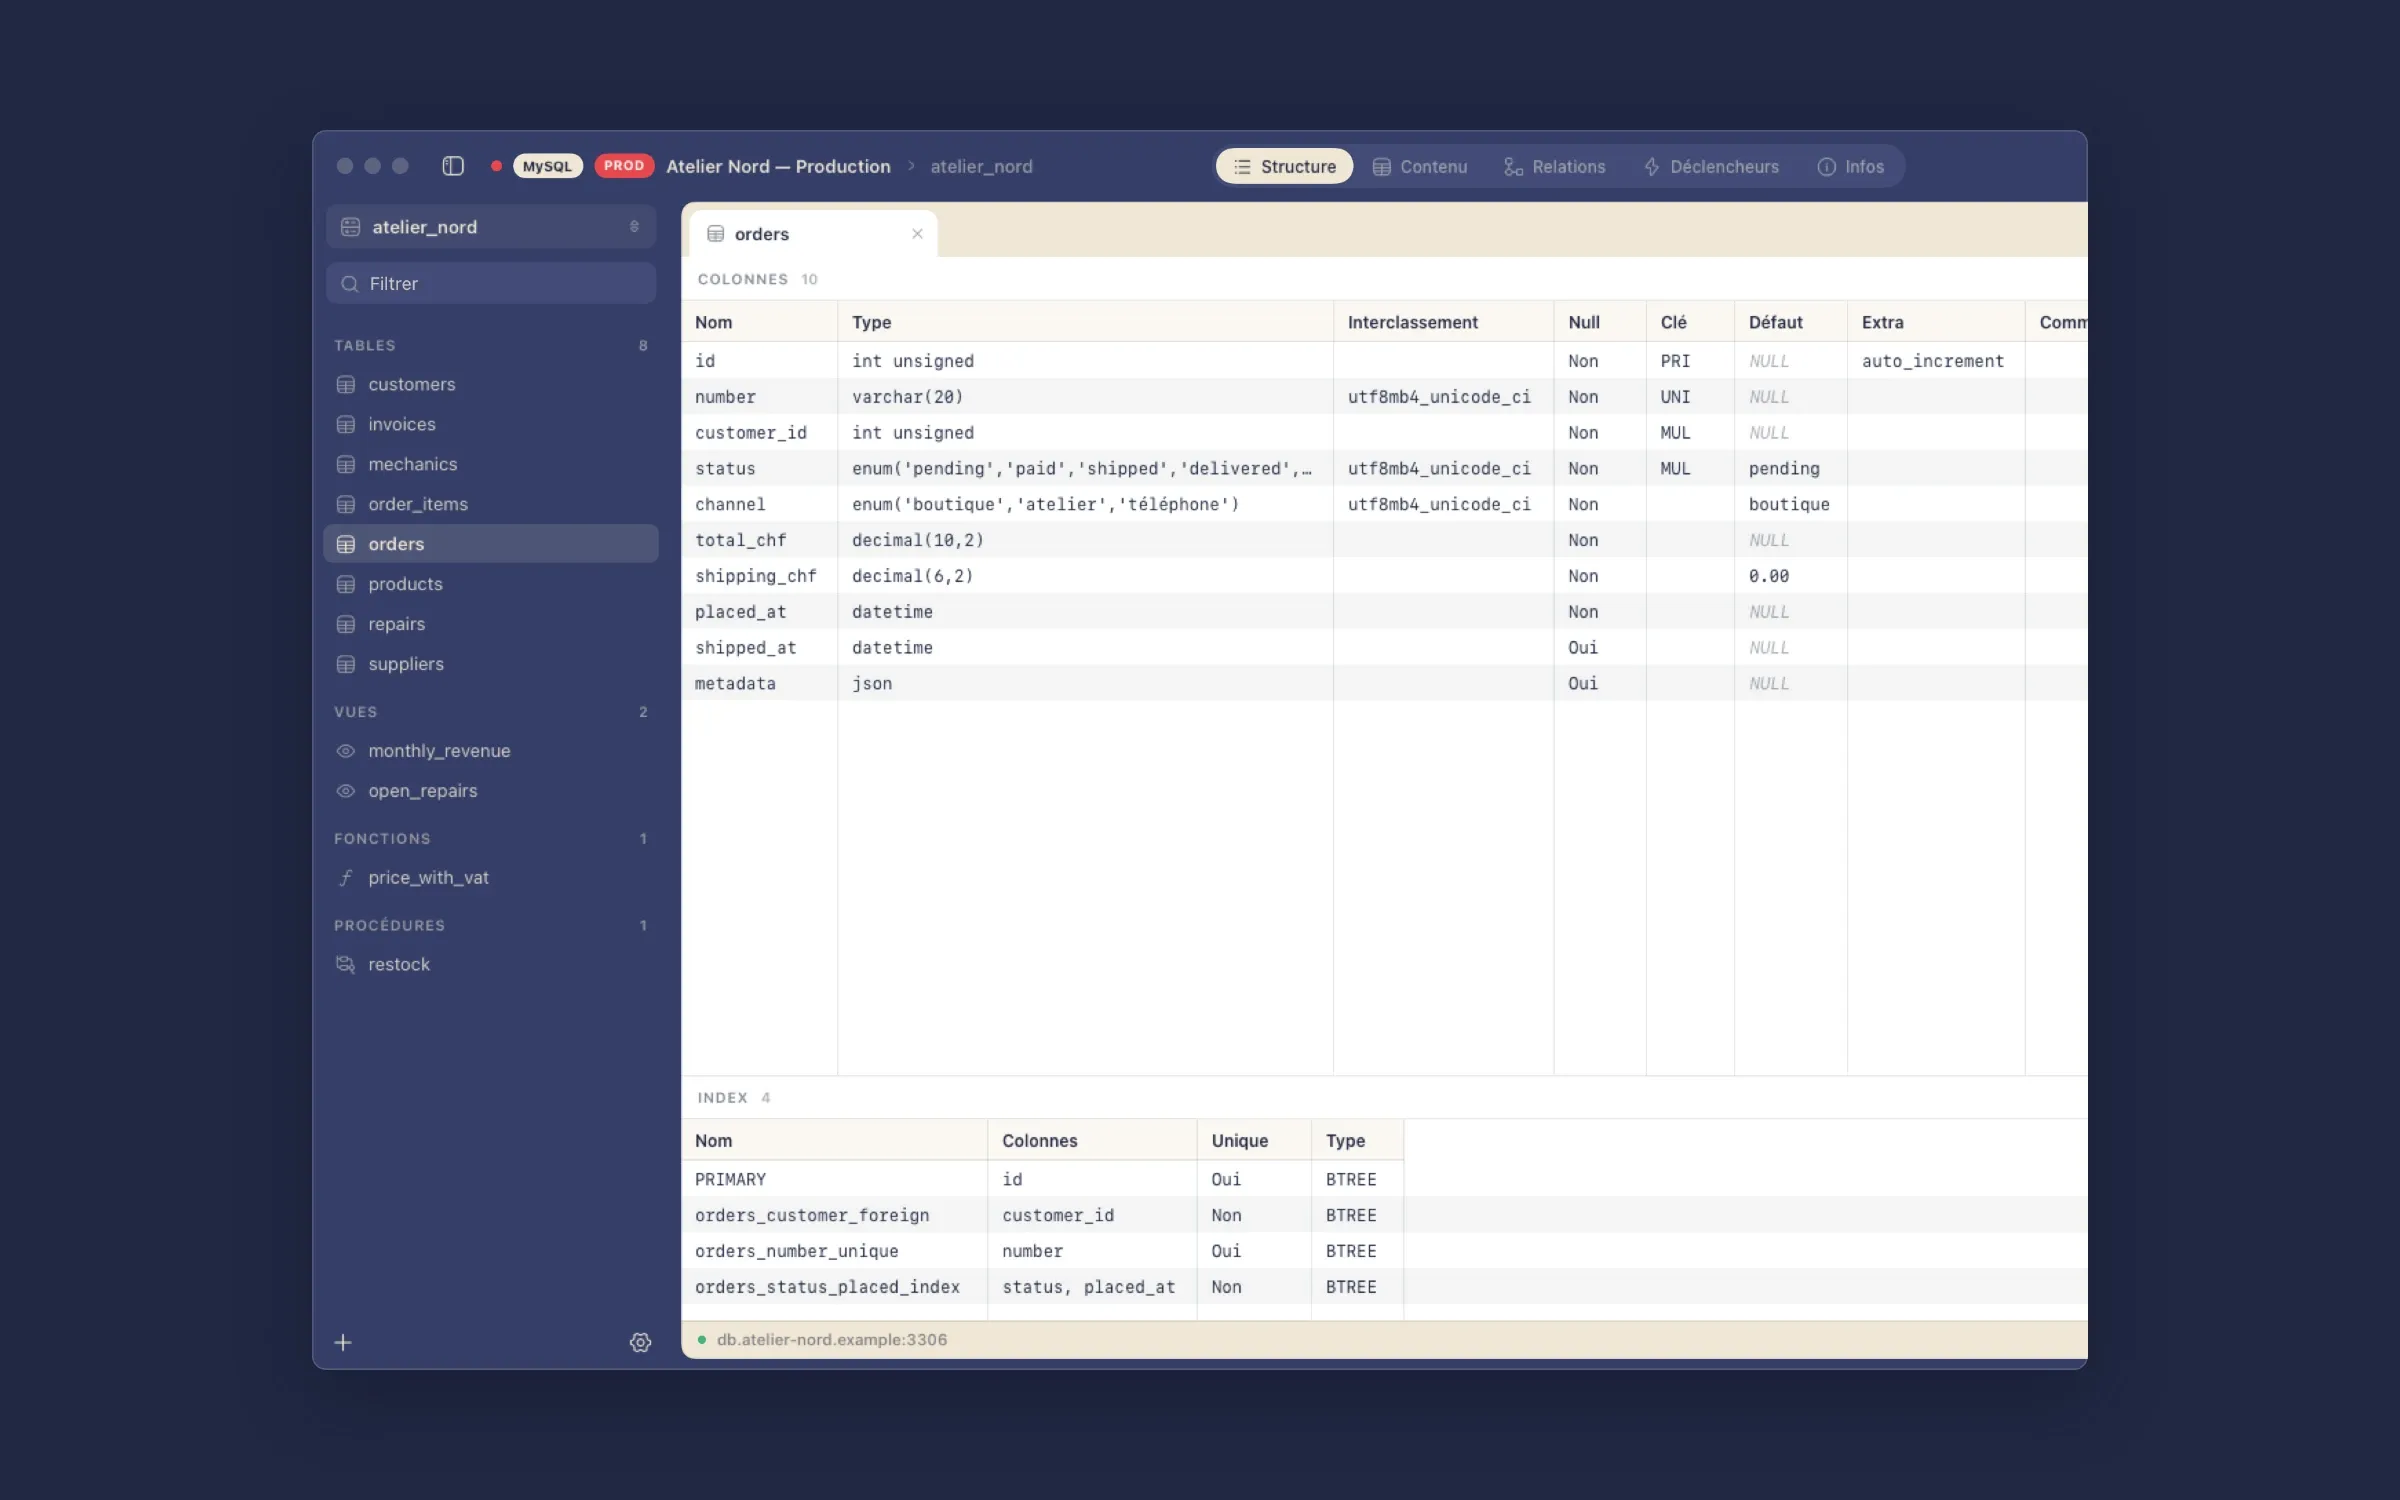Click the PRIMARY index row
The height and width of the screenshot is (1500, 2400).
point(1384,1179)
